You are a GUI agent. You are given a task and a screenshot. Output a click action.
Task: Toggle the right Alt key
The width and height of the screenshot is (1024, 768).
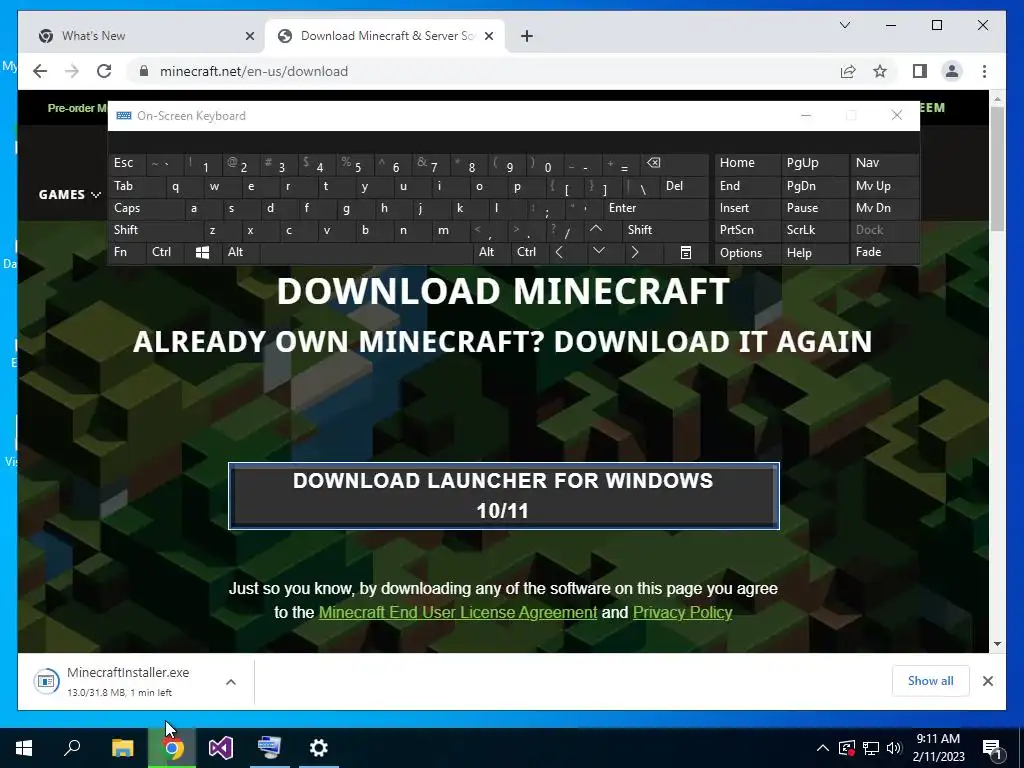491,252
